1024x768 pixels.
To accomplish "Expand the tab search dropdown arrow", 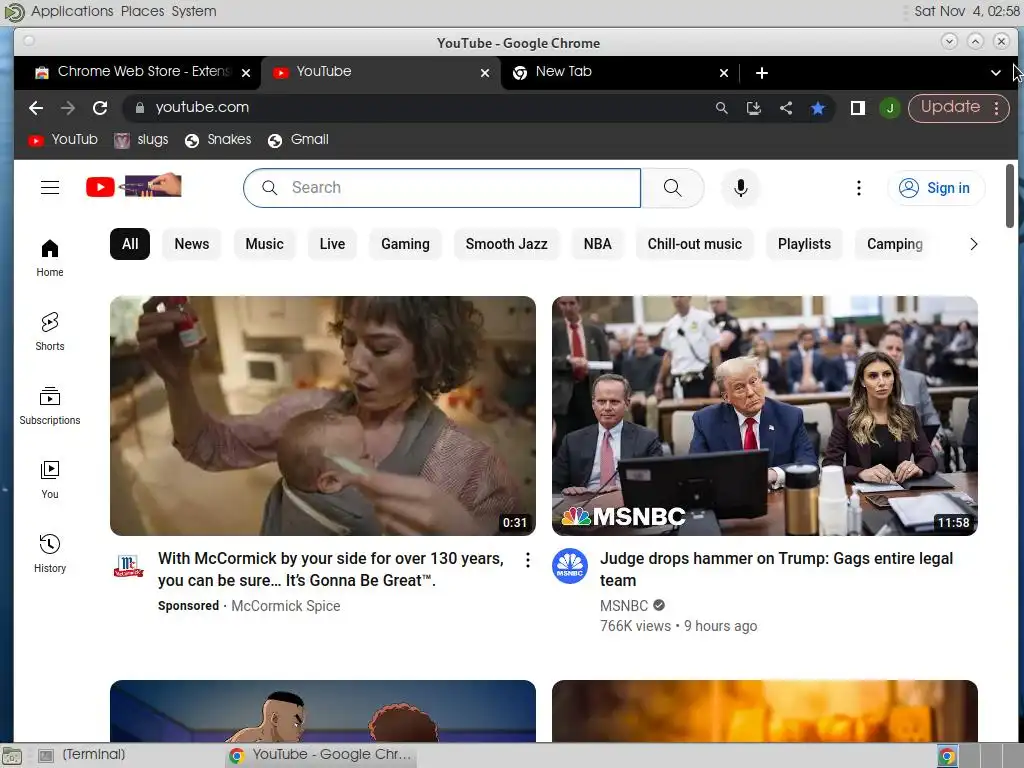I will [995, 72].
